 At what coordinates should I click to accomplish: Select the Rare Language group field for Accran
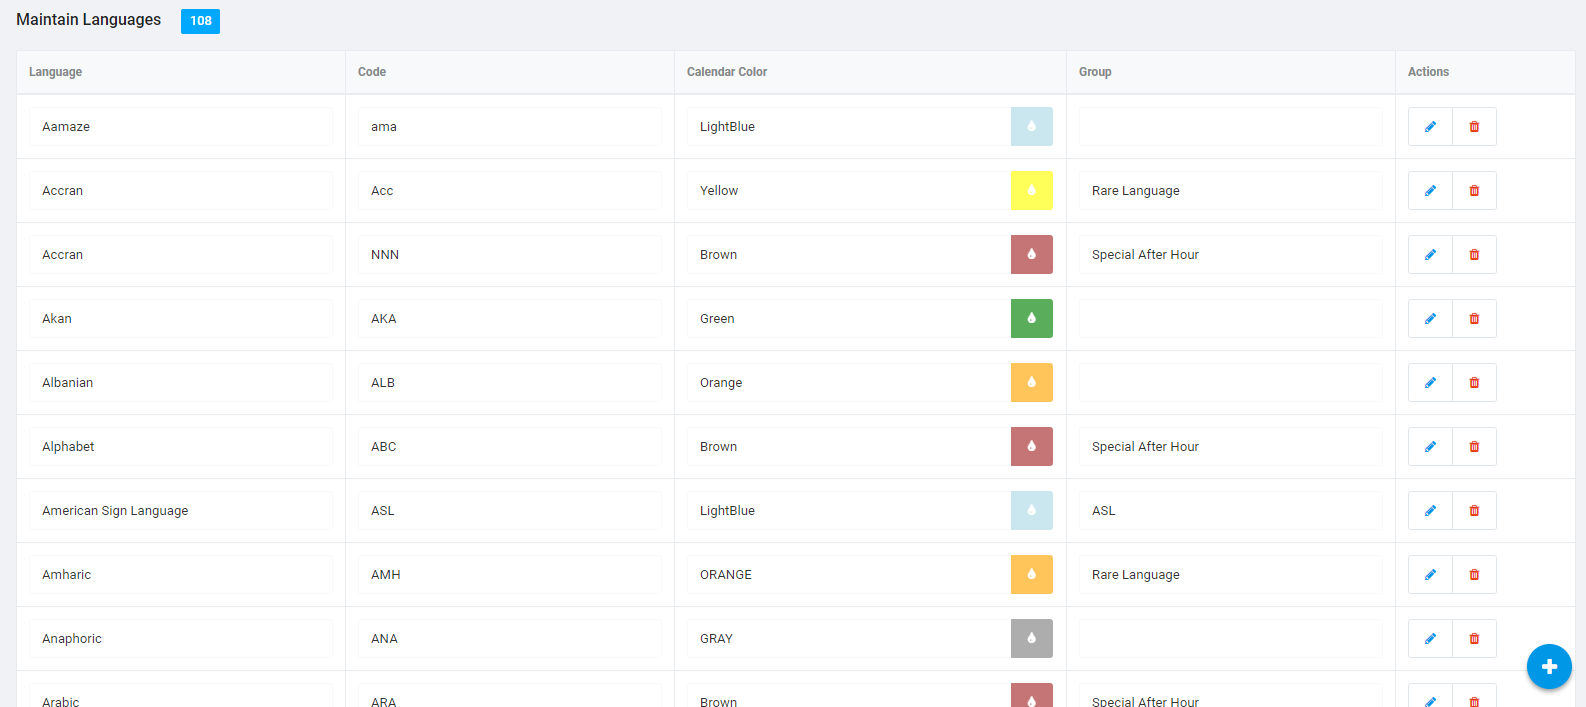1231,191
